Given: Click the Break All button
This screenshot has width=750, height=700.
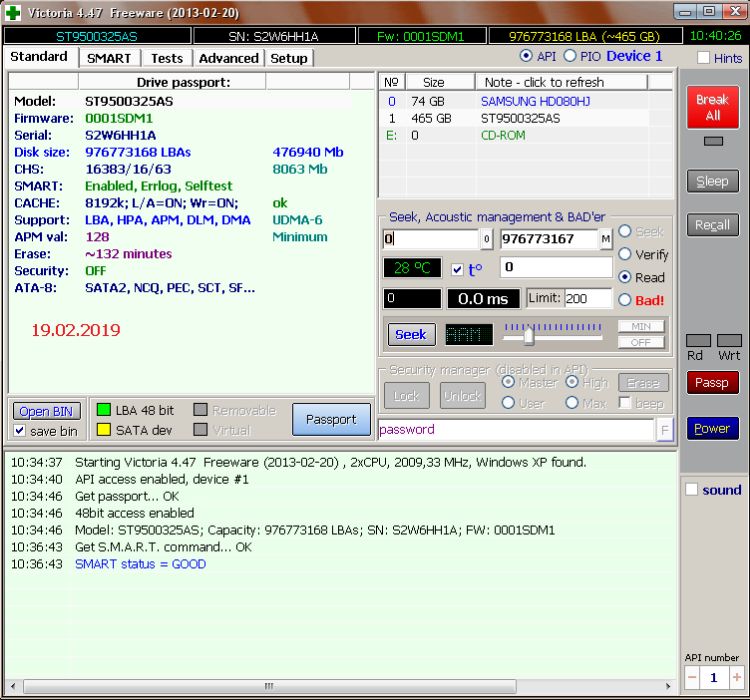Looking at the screenshot, I should (x=713, y=108).
